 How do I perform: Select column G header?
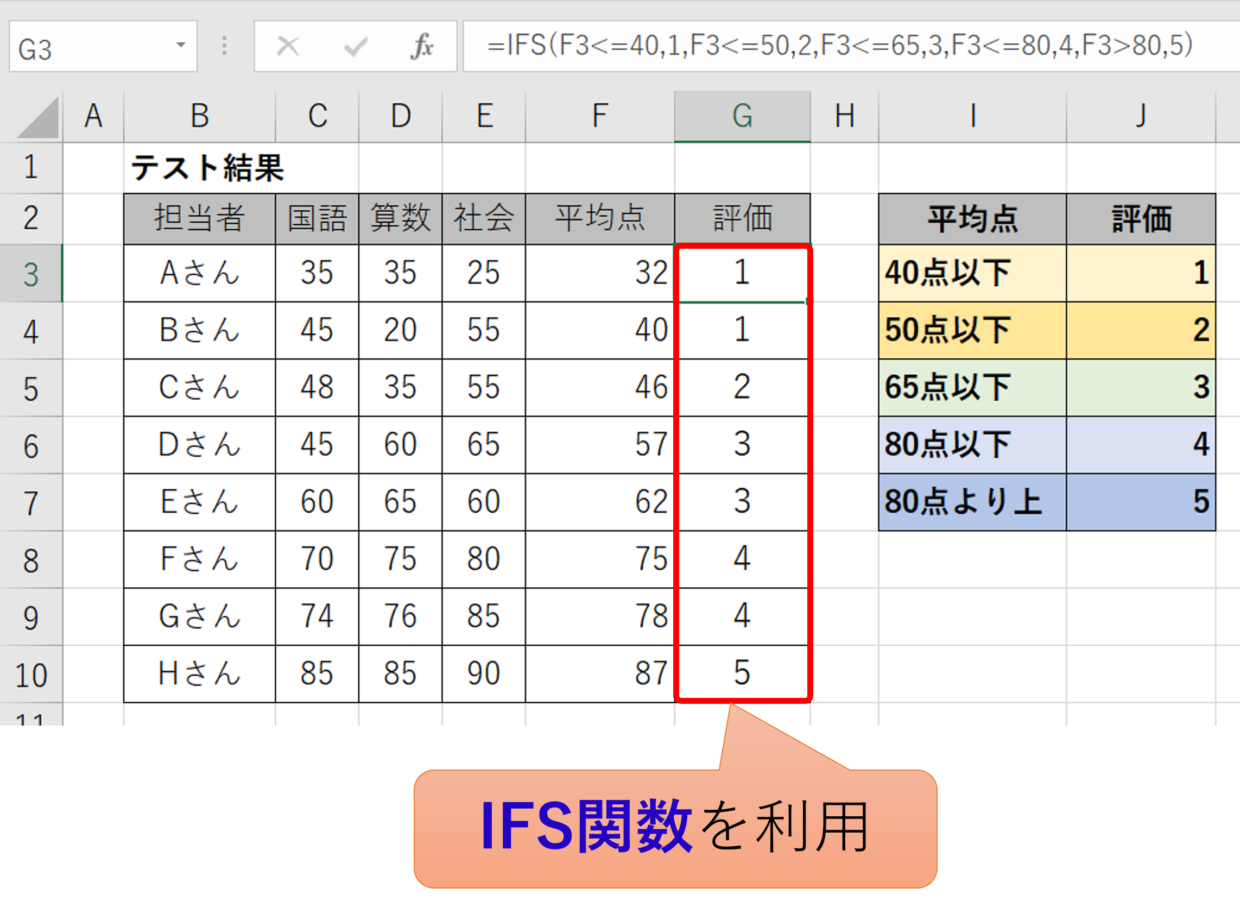[742, 117]
